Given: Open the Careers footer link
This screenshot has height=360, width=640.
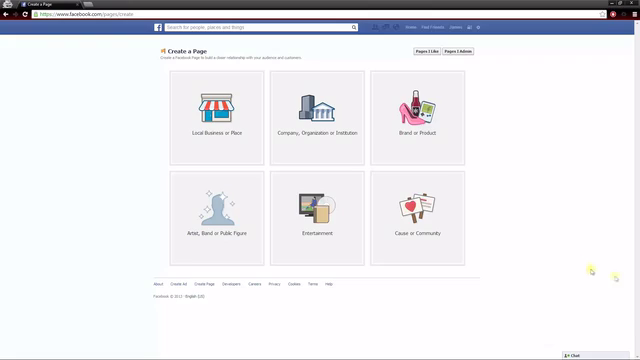Looking at the screenshot, I should [x=254, y=284].
